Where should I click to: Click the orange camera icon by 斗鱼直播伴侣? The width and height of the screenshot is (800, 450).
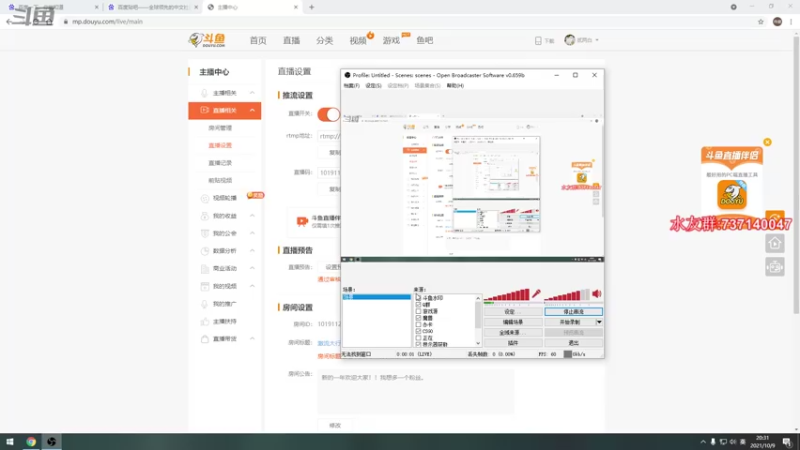tap(302, 221)
